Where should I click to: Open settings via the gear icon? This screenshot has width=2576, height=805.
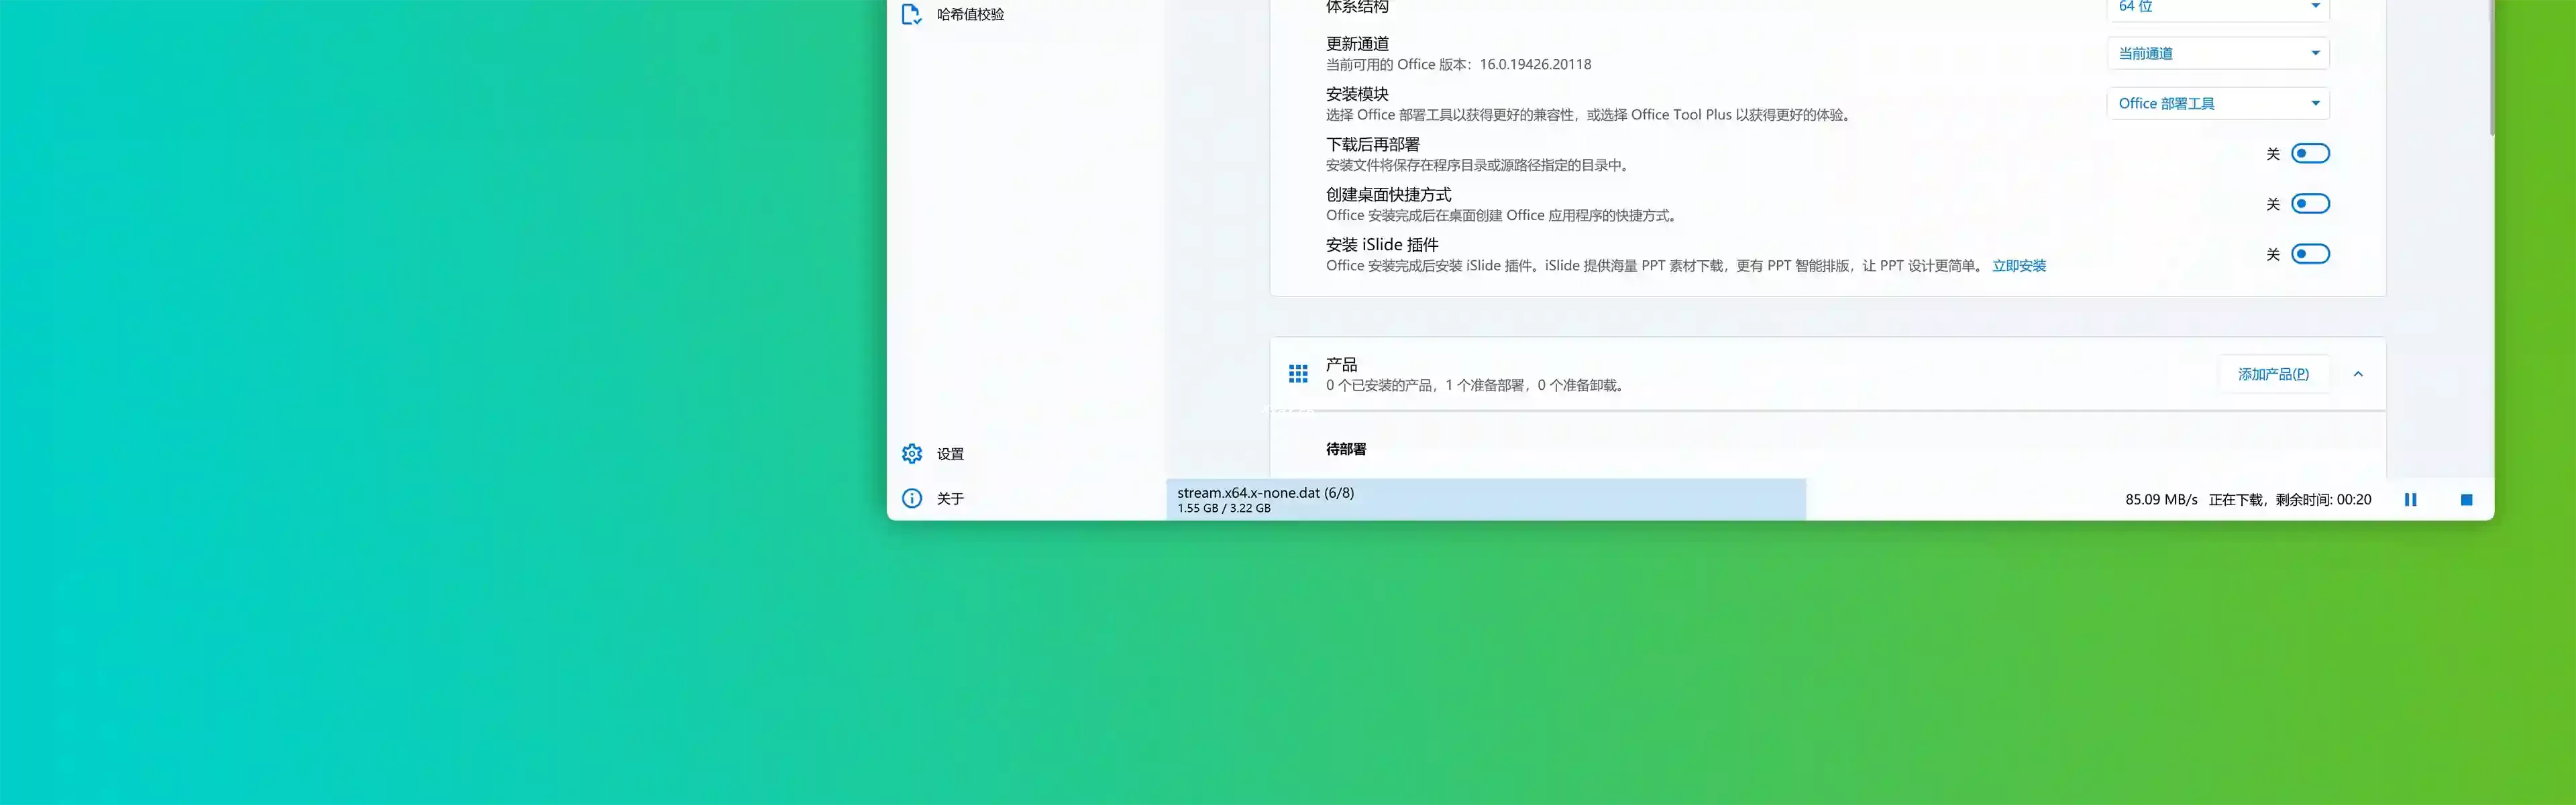click(x=911, y=454)
